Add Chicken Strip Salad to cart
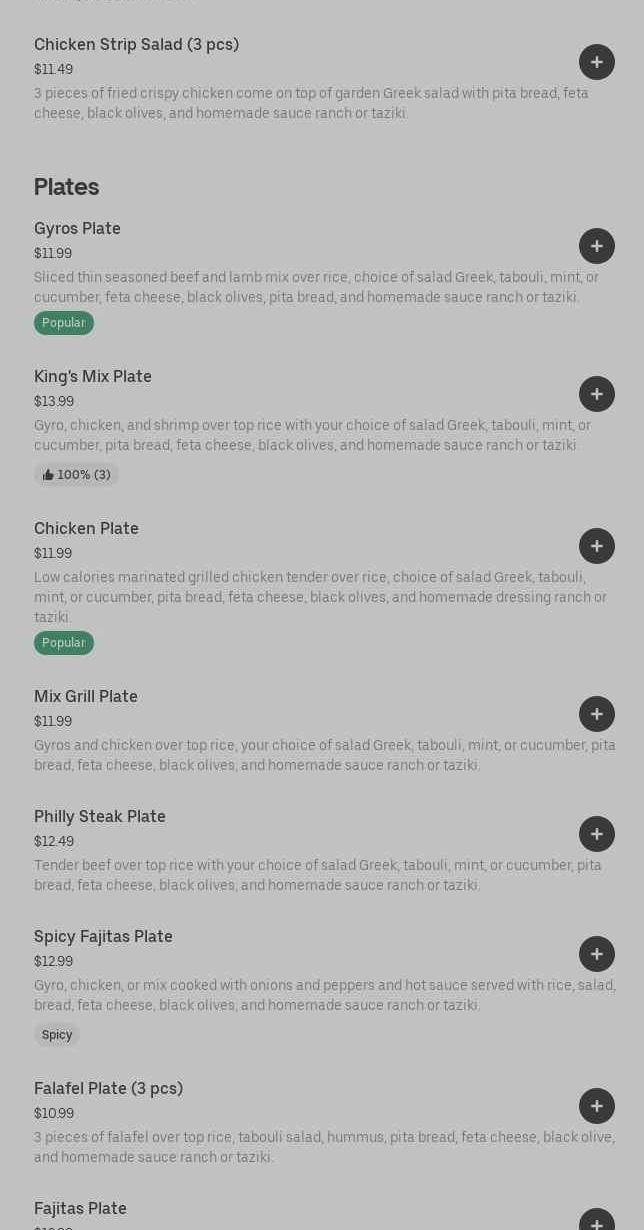Image resolution: width=644 pixels, height=1230 pixels. tap(597, 62)
